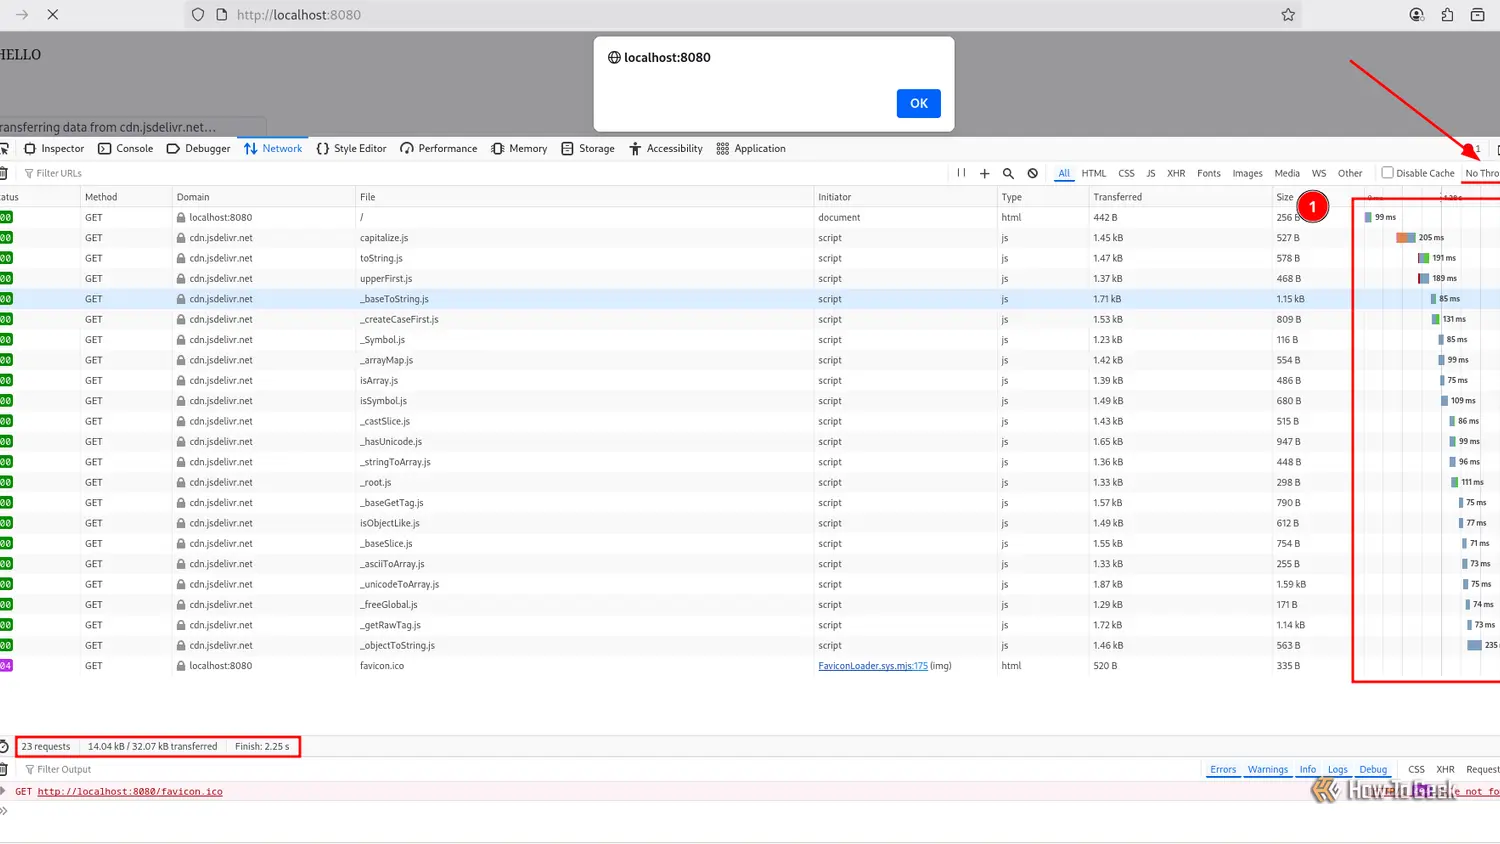Open the localhost:8080/favicon.ico console link
The height and width of the screenshot is (844, 1500).
130,791
